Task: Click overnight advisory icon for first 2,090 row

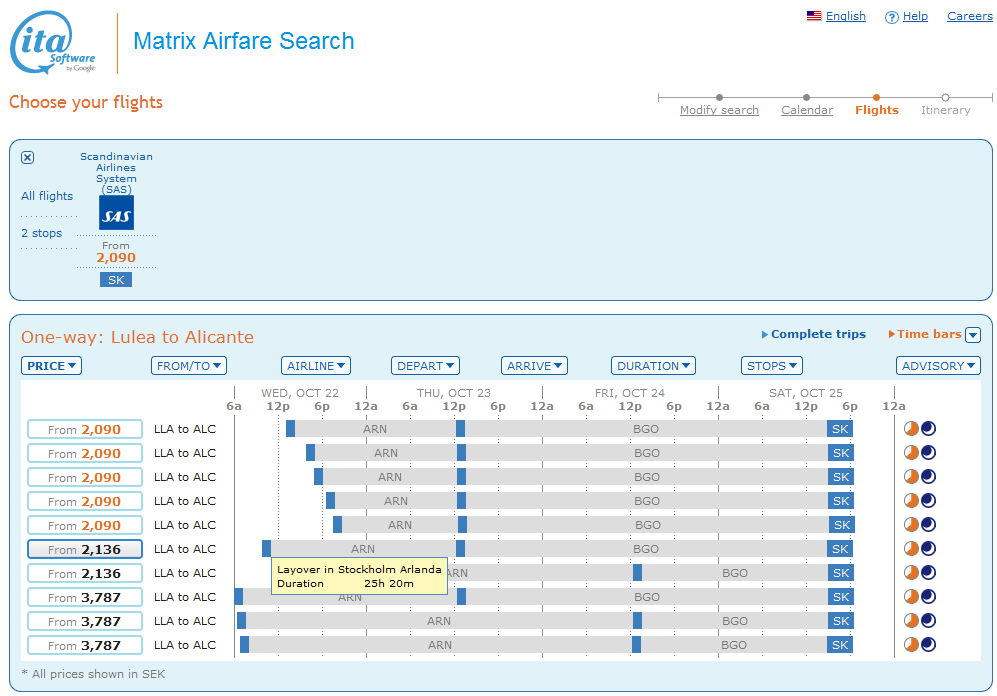Action: pos(928,428)
